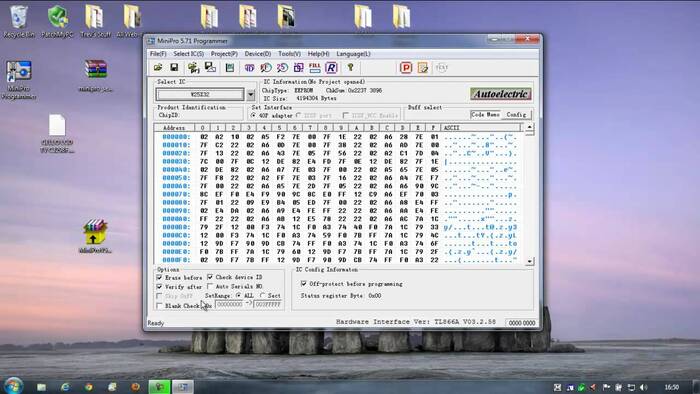Click the green chip toolbar icon
700x394 pixels.
[230, 67]
